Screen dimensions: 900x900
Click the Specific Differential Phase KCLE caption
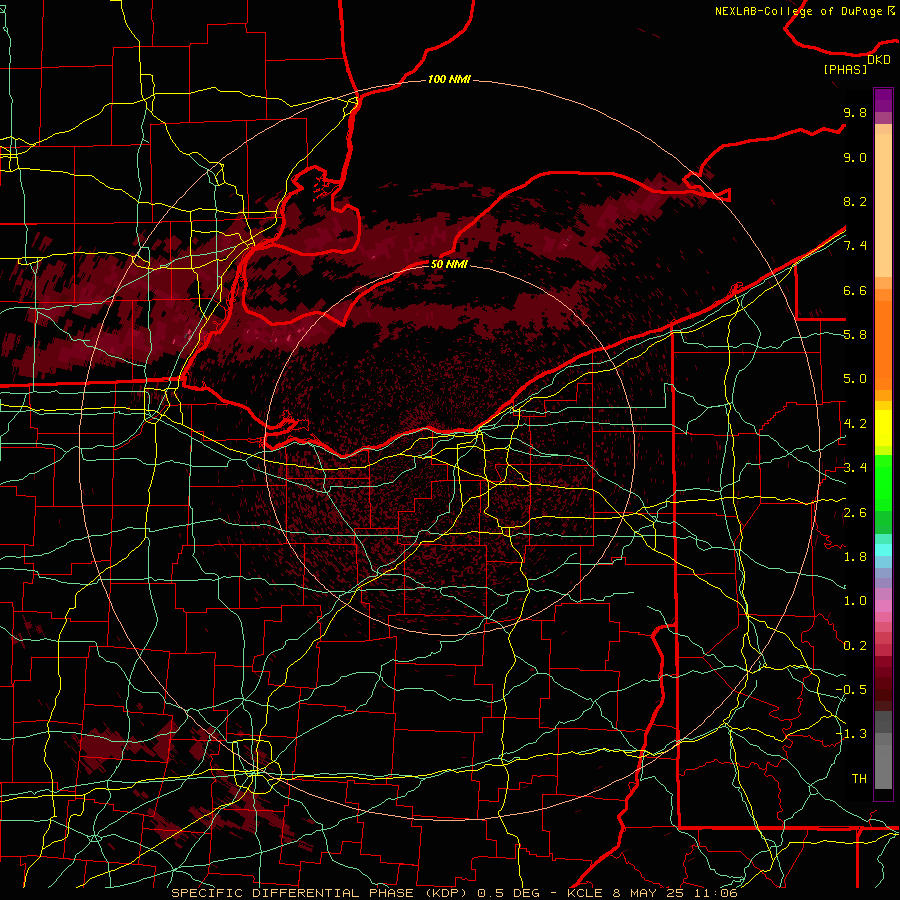pyautogui.click(x=454, y=893)
